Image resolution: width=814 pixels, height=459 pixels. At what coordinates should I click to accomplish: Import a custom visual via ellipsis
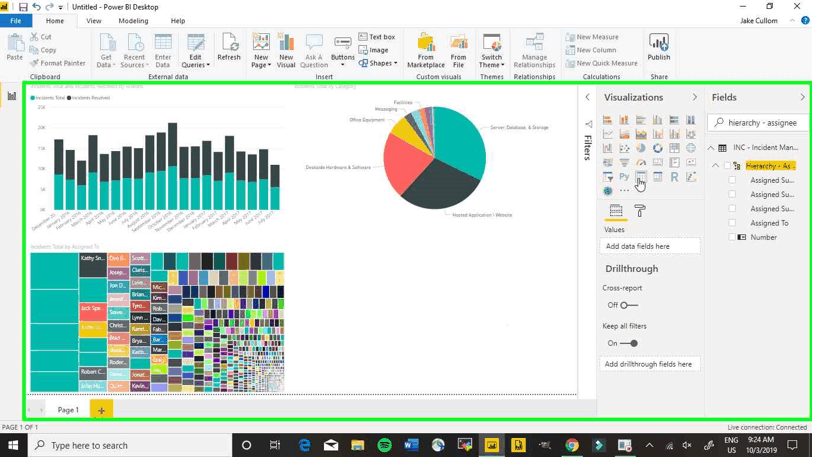coord(624,191)
